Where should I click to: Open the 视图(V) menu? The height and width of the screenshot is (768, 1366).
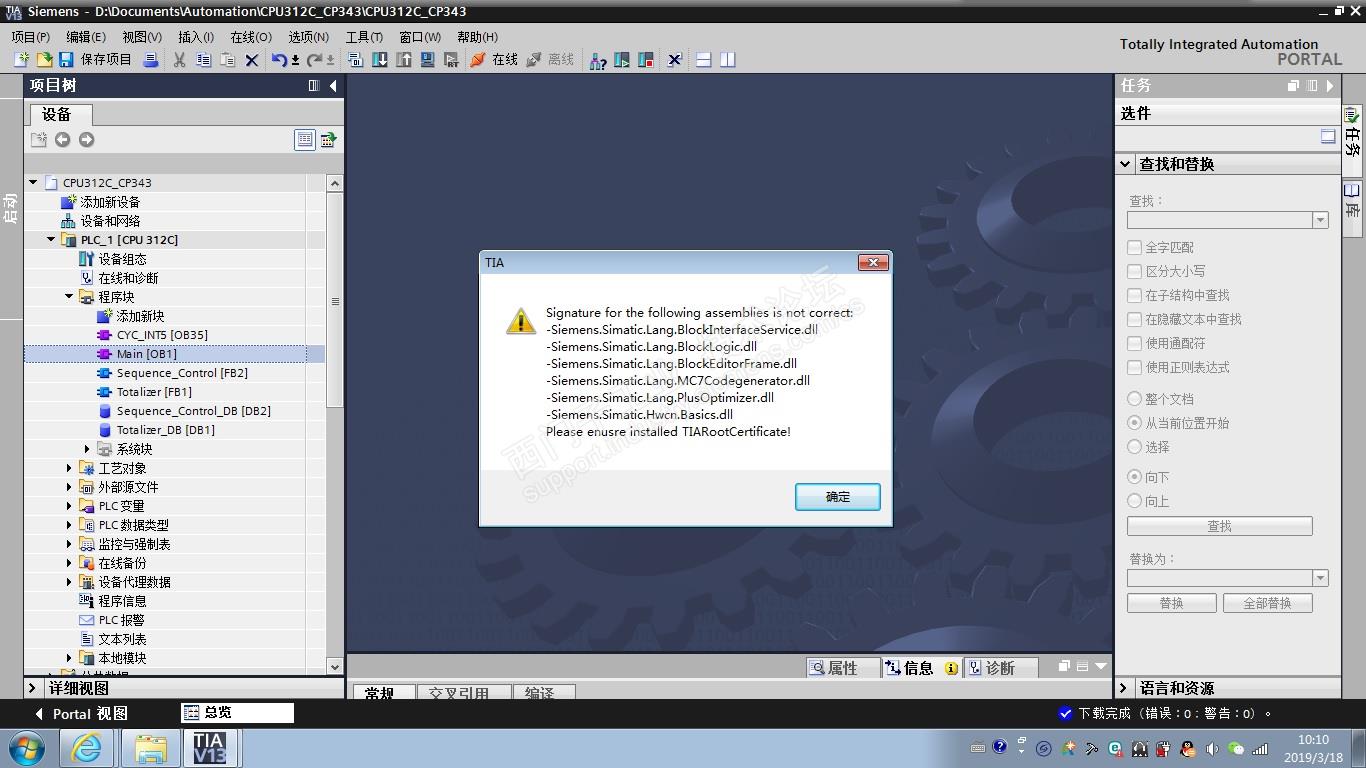coord(142,37)
